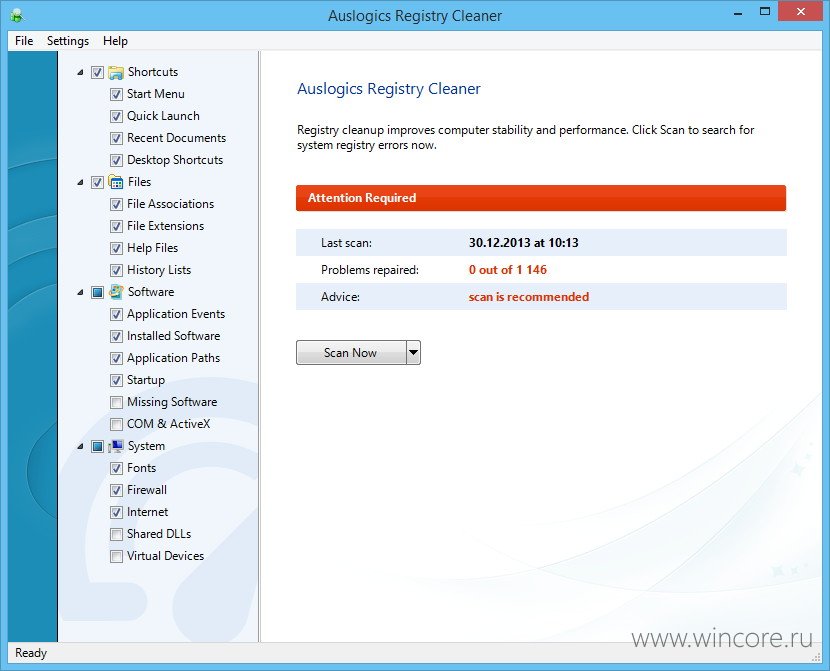830x671 pixels.
Task: Uncheck the File Extensions checkbox
Action: [116, 226]
